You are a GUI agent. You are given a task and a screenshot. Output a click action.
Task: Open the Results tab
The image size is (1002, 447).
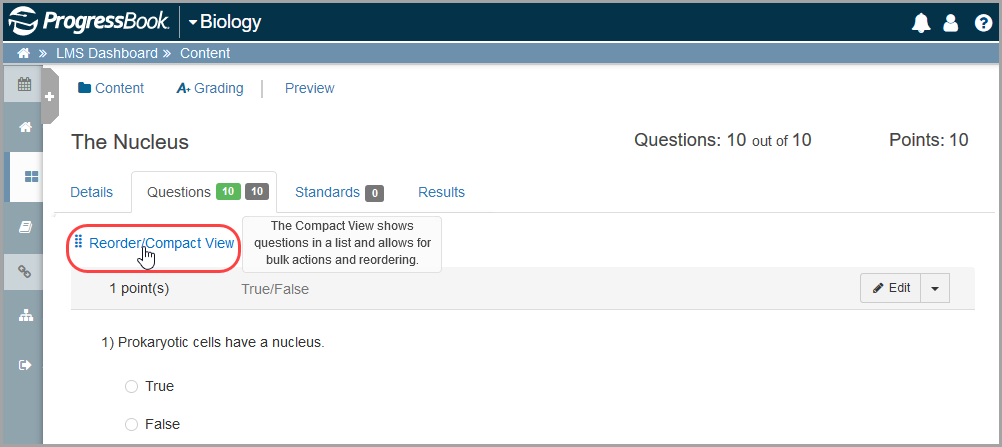click(442, 192)
